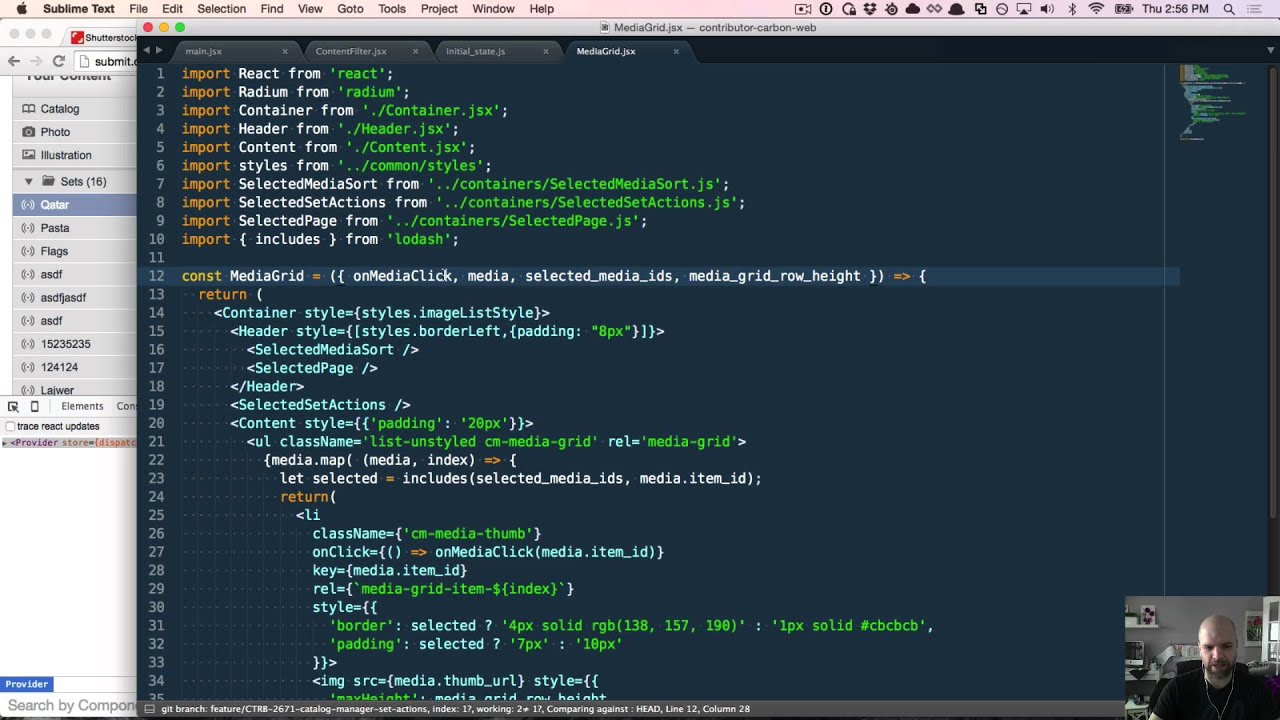
Task: Click the git branch status bar text
Action: click(x=456, y=709)
